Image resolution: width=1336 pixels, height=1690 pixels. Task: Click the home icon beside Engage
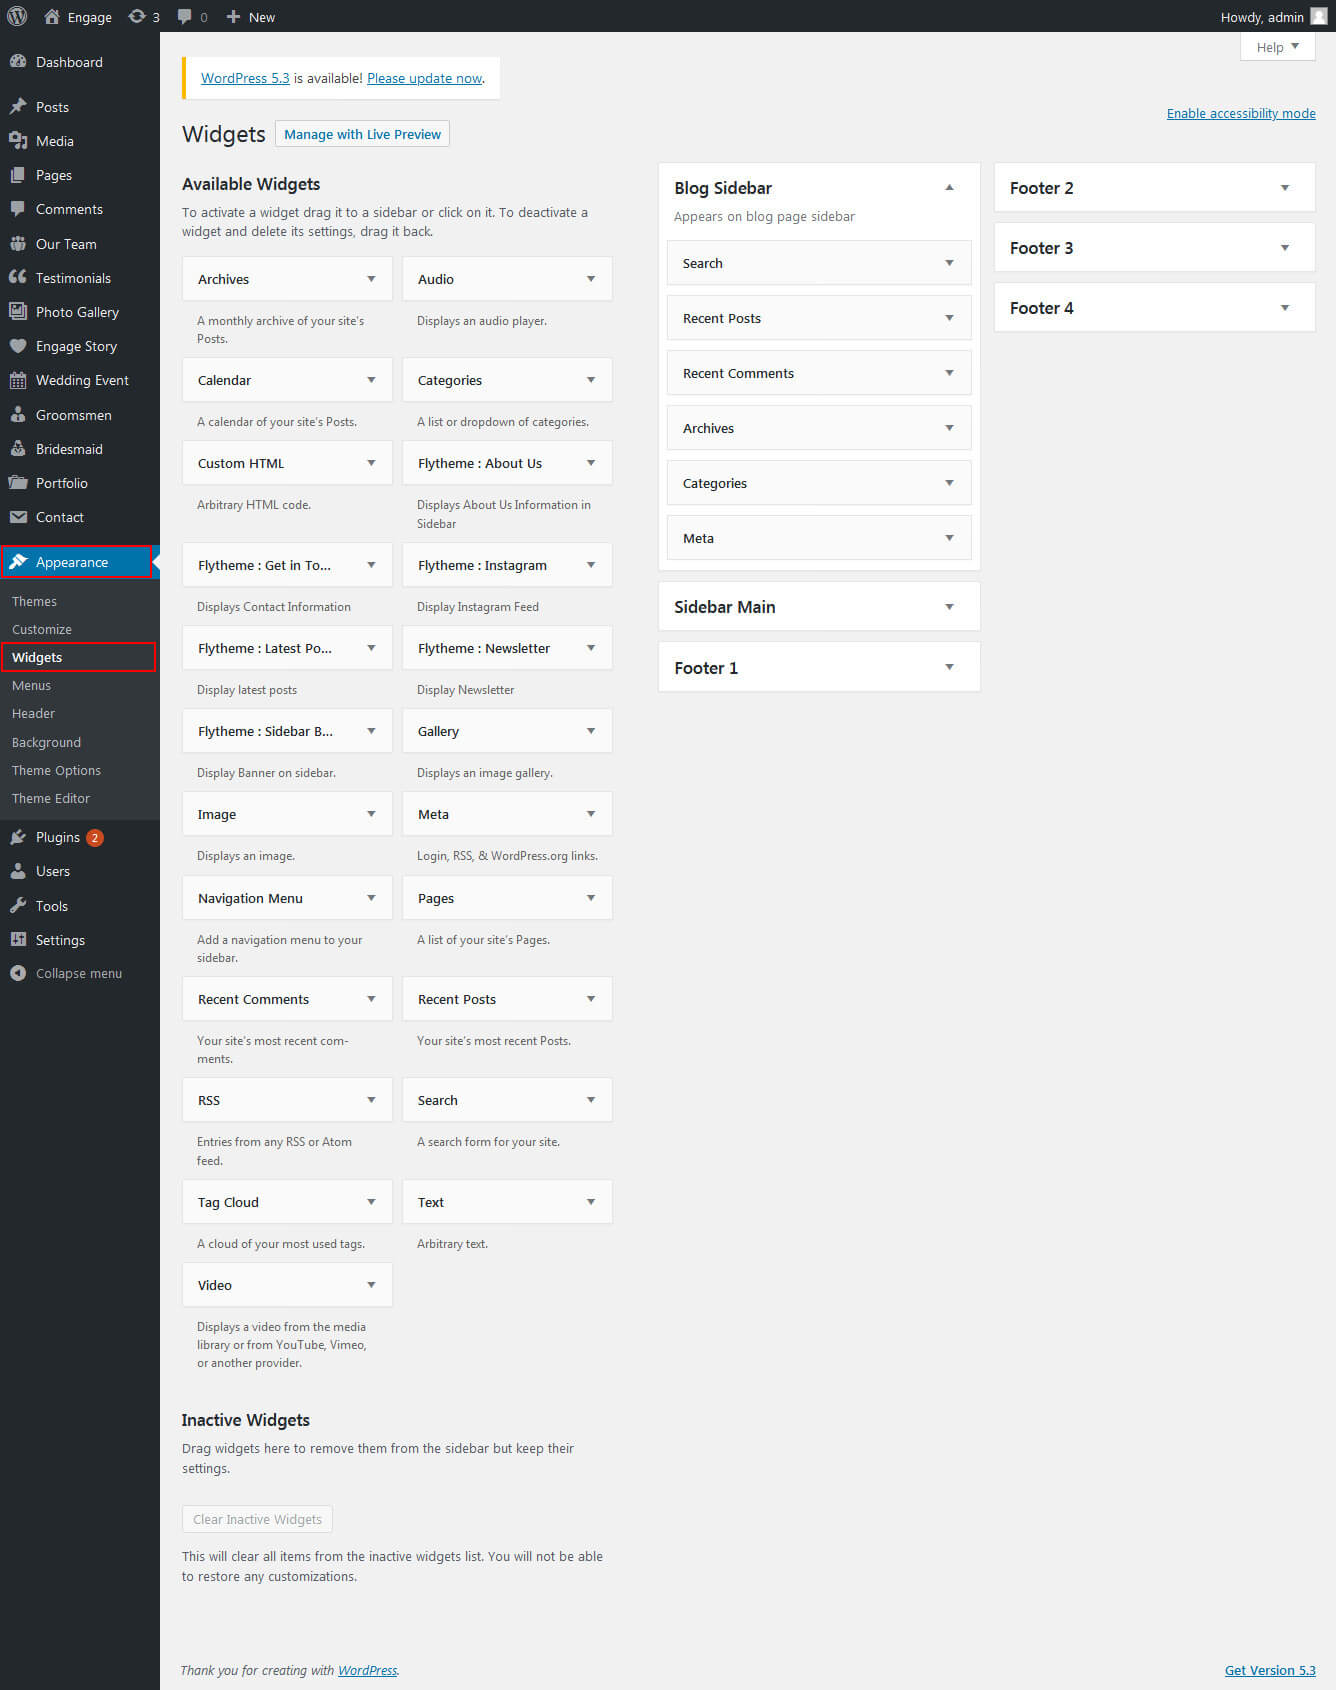click(52, 16)
